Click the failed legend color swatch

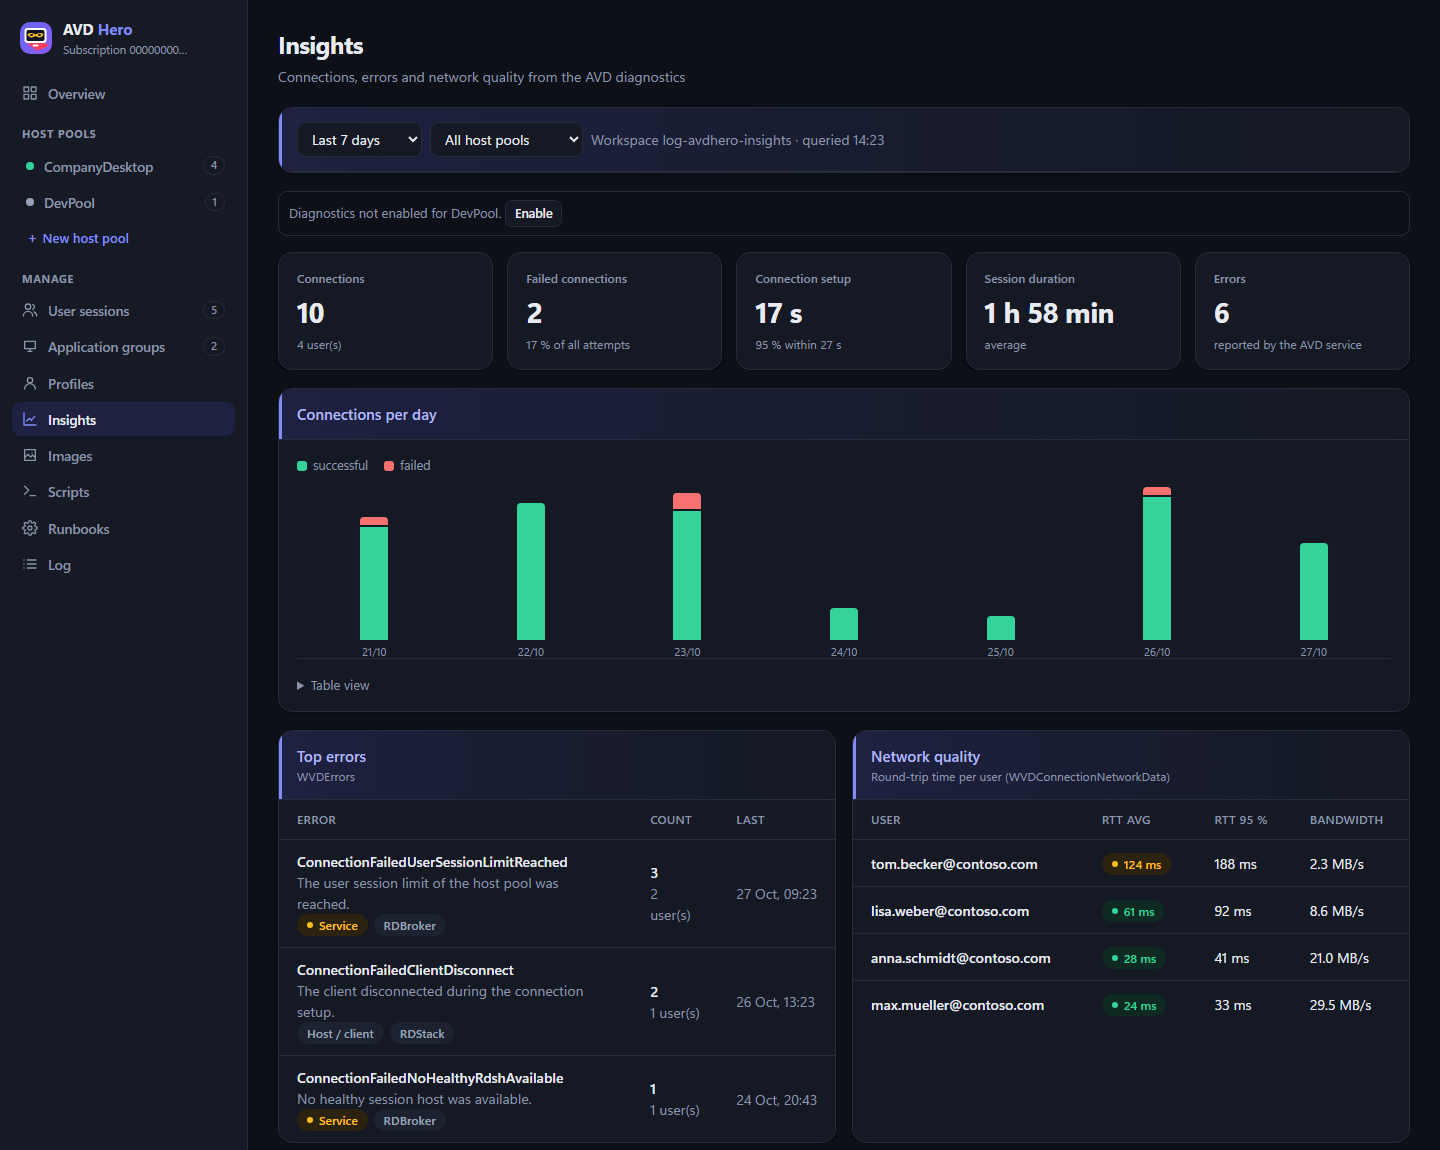(389, 466)
